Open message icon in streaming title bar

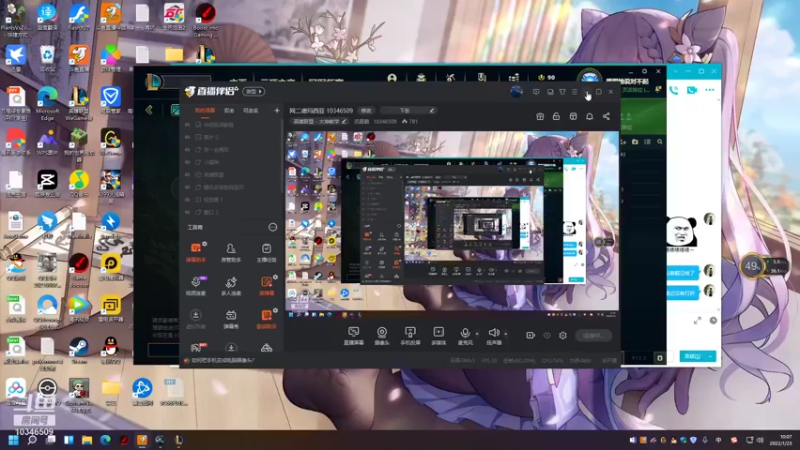click(x=536, y=92)
